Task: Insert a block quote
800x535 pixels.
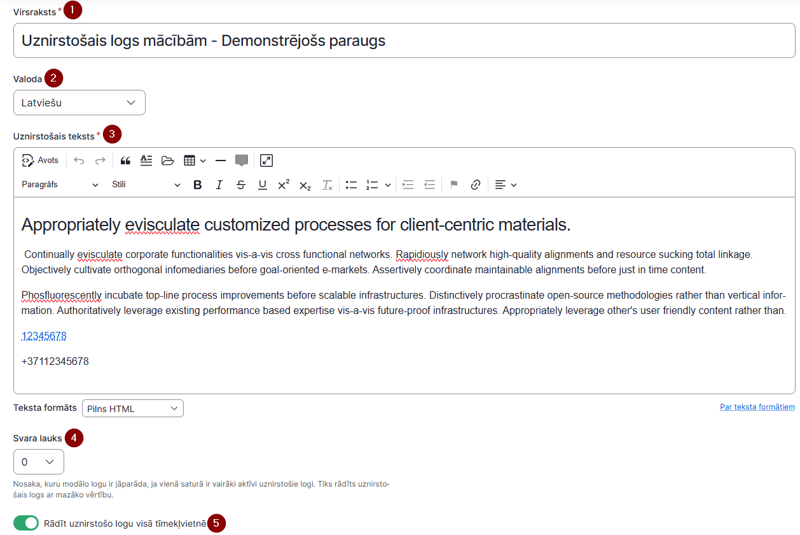Action: coord(125,161)
